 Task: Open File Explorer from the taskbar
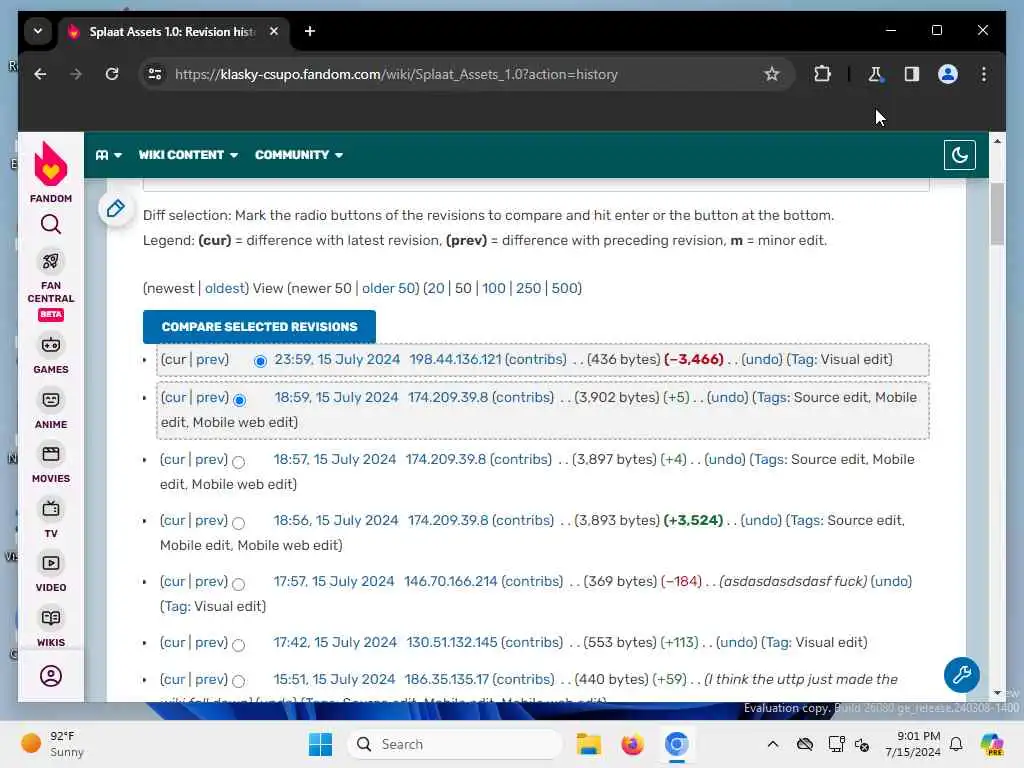(588, 744)
